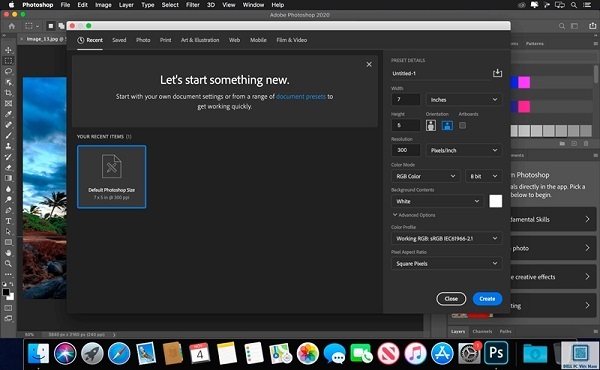Image resolution: width=600 pixels, height=370 pixels.
Task: Open the Pixels/Inch resolution units dropdown
Action: [x=463, y=150]
